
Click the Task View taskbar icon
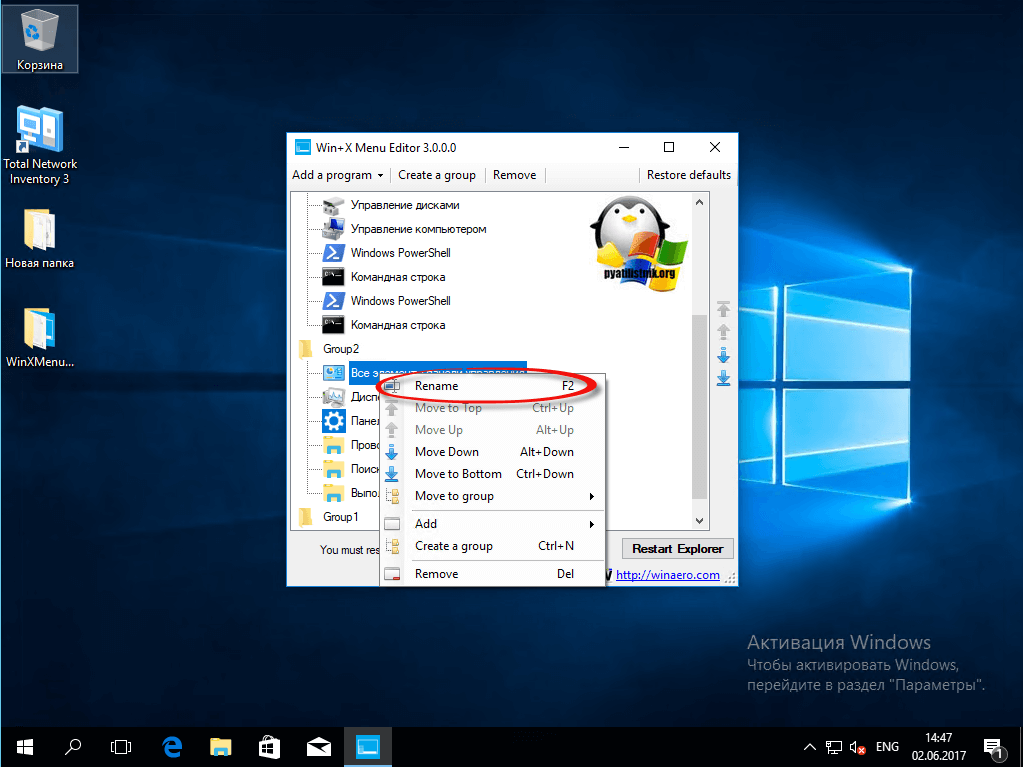pyautogui.click(x=121, y=746)
